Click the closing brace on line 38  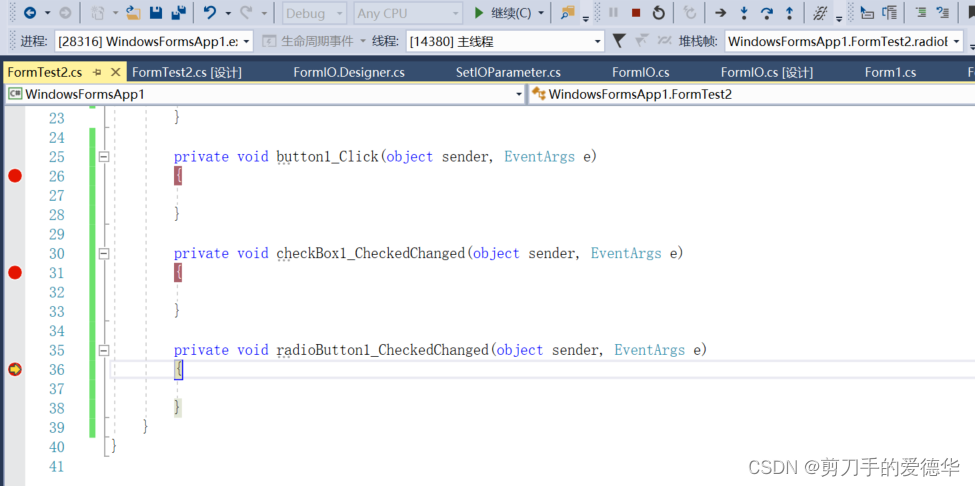click(178, 408)
